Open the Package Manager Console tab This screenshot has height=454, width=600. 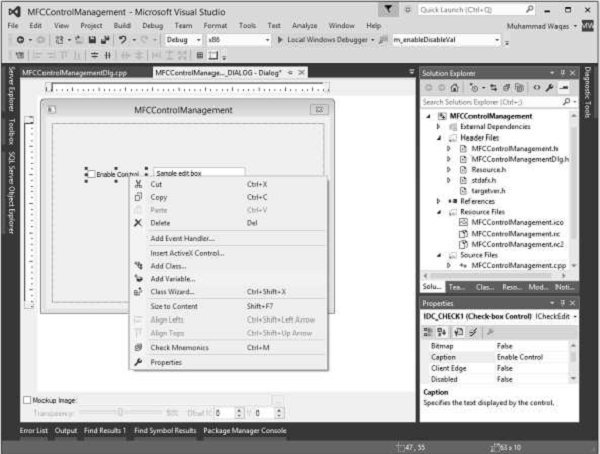click(245, 431)
